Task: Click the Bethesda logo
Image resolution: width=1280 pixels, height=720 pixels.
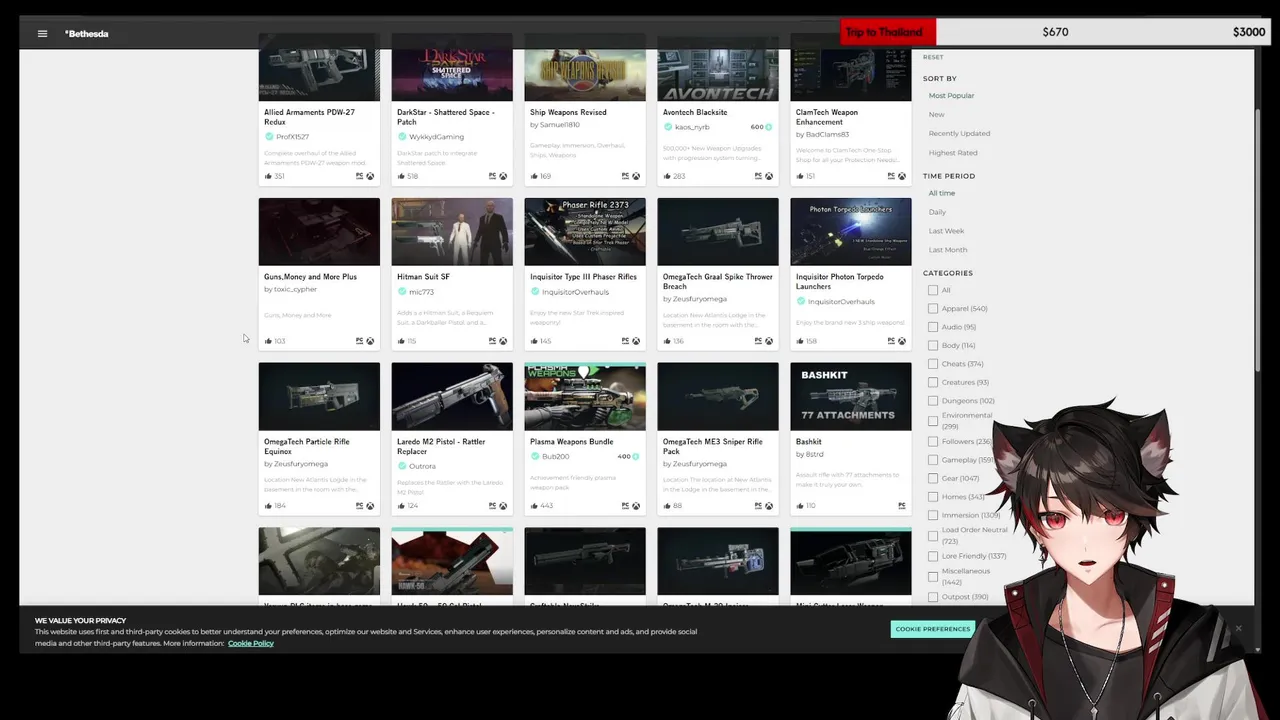Action: (87, 34)
